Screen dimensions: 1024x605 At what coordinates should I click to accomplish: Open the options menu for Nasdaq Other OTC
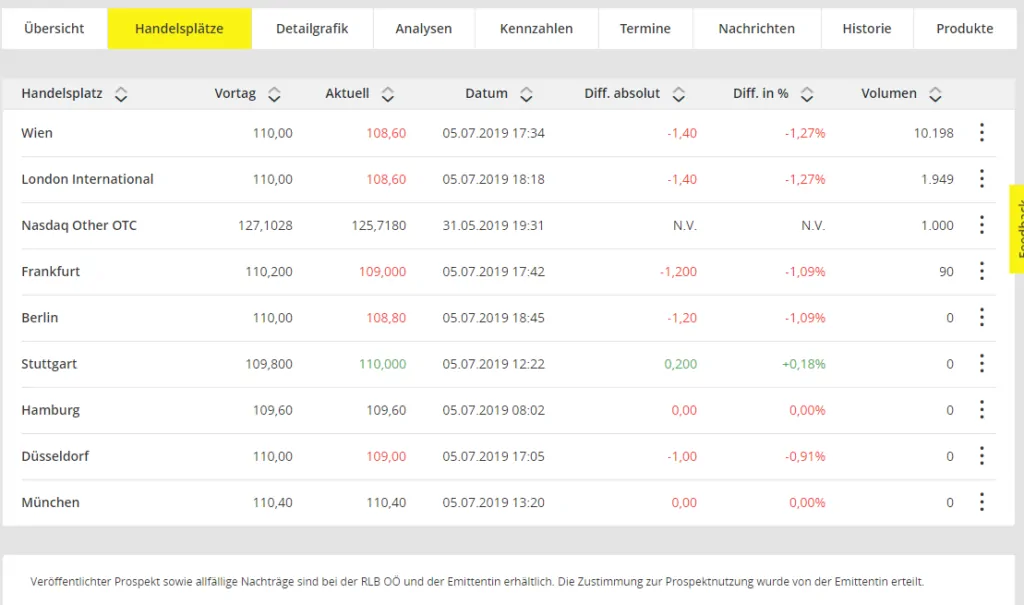982,225
